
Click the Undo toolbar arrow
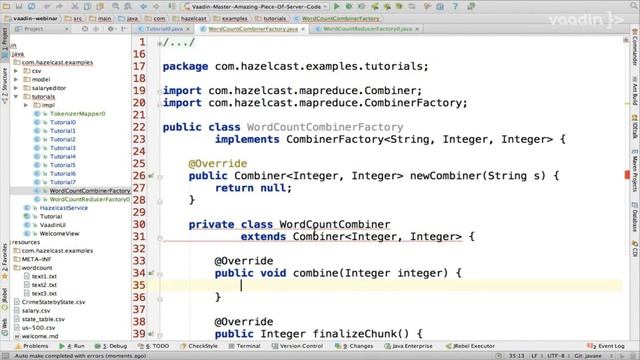click(x=47, y=7)
